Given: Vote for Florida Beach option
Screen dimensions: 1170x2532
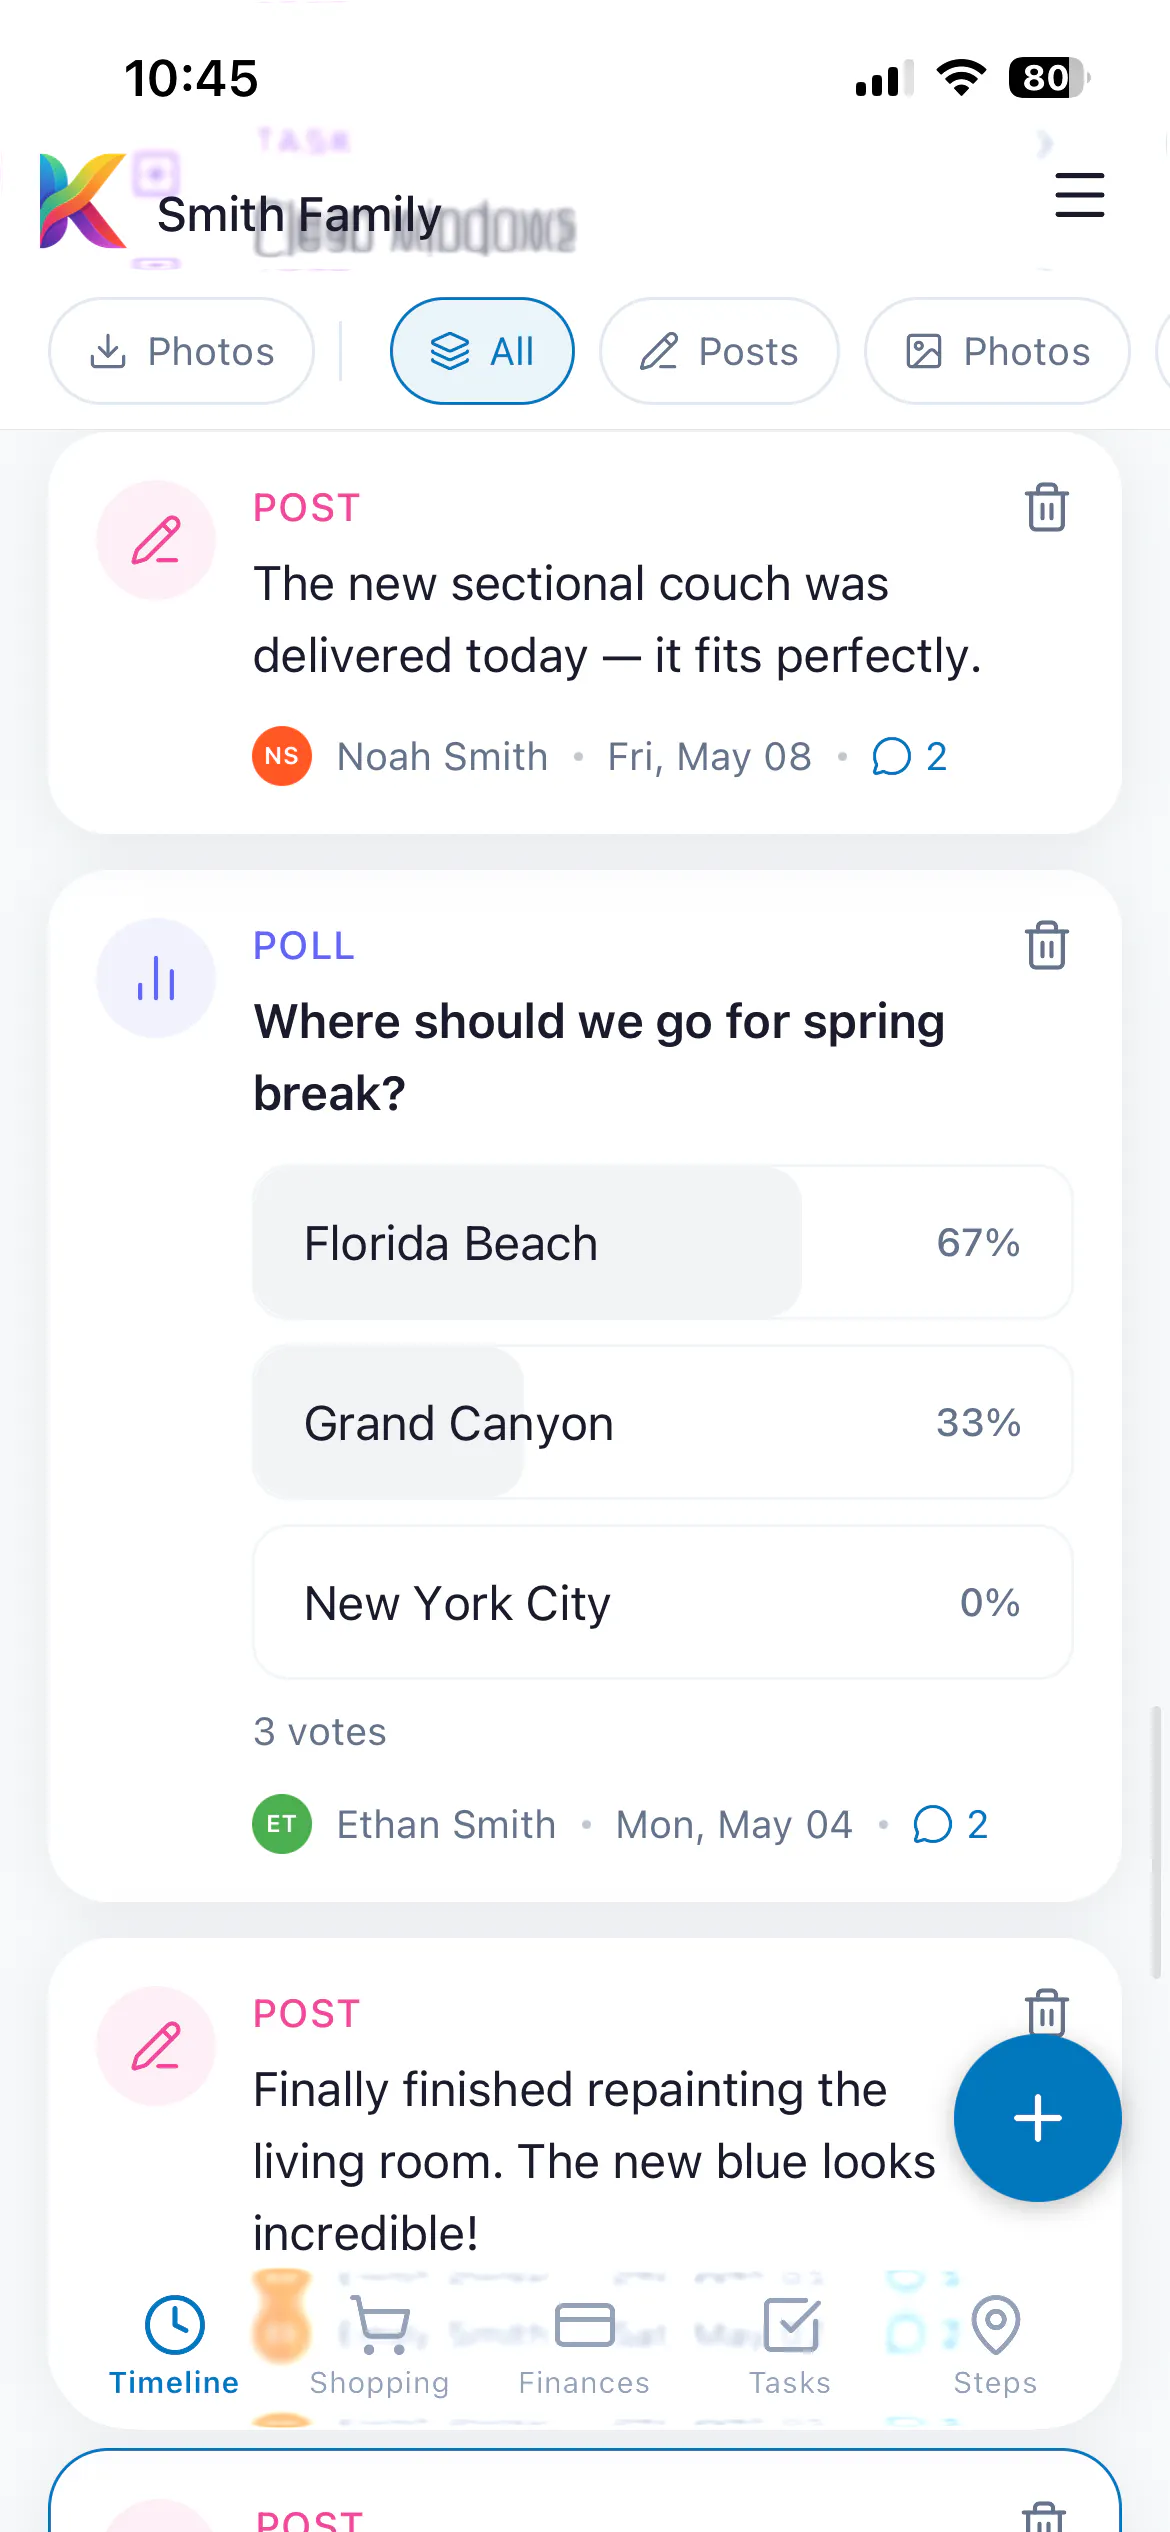Looking at the screenshot, I should click(662, 1243).
